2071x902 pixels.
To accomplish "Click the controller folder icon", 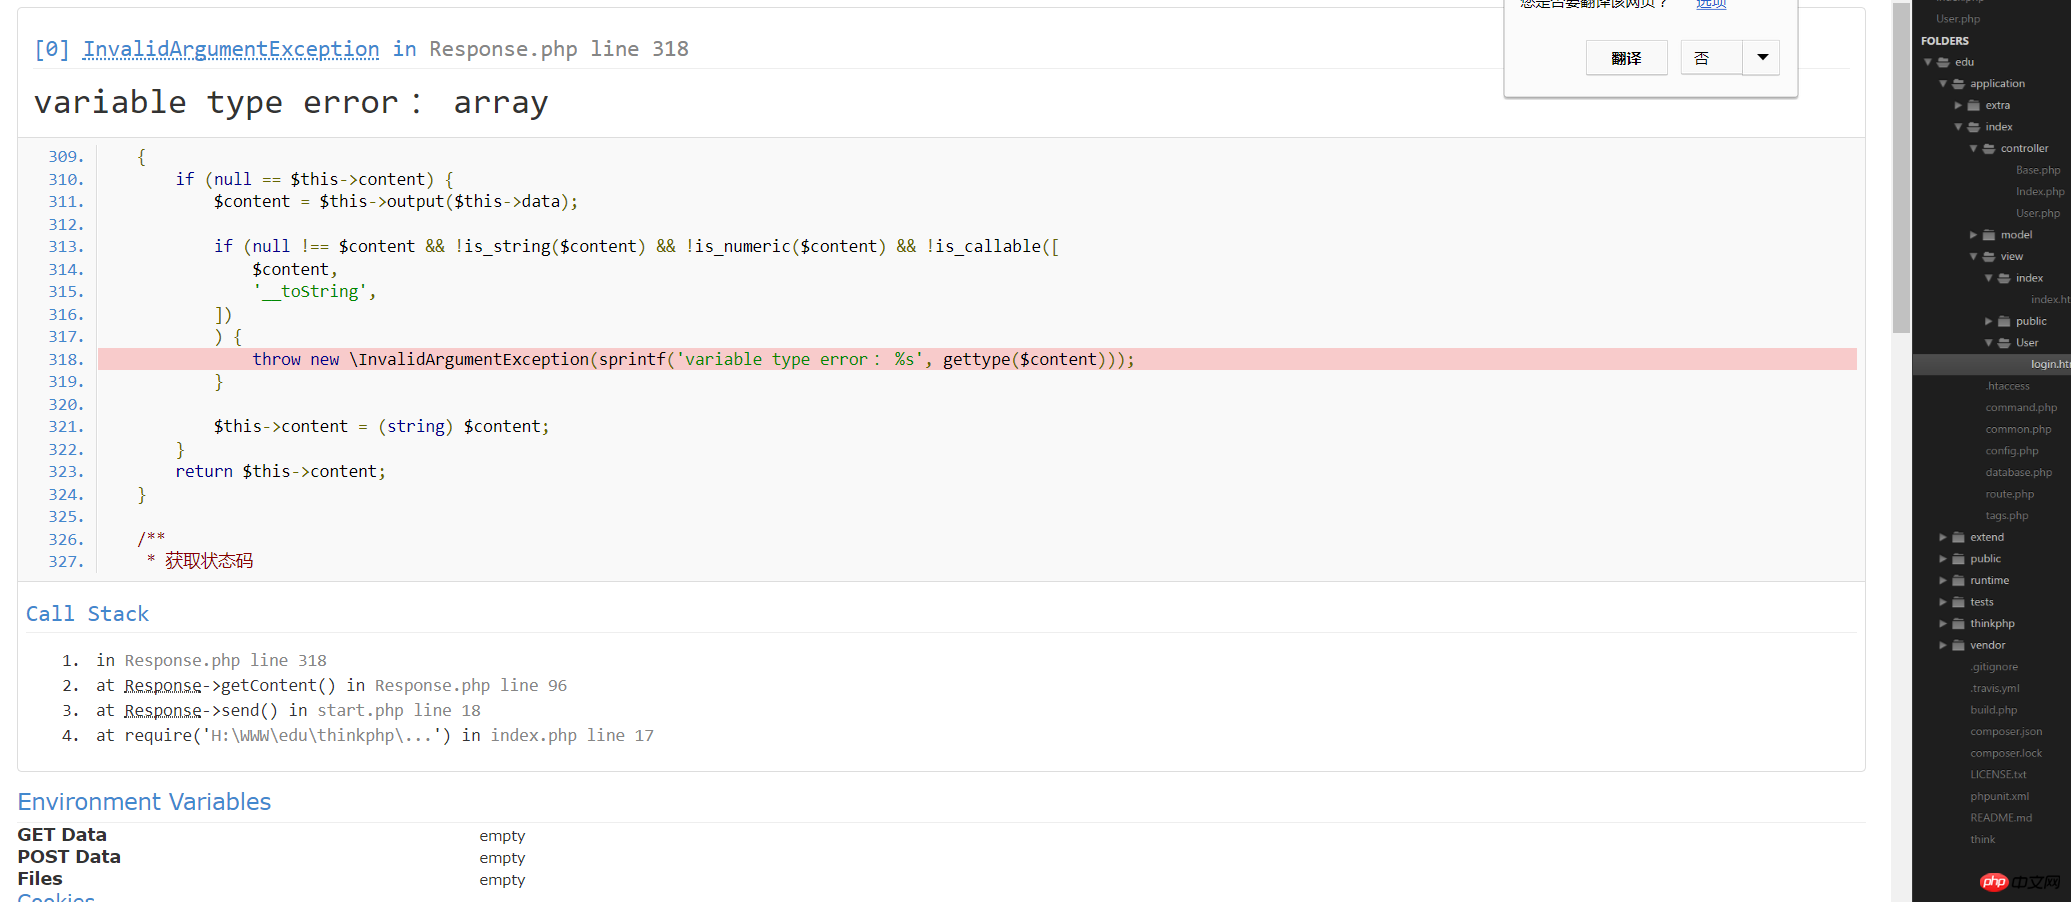I will [x=1989, y=149].
